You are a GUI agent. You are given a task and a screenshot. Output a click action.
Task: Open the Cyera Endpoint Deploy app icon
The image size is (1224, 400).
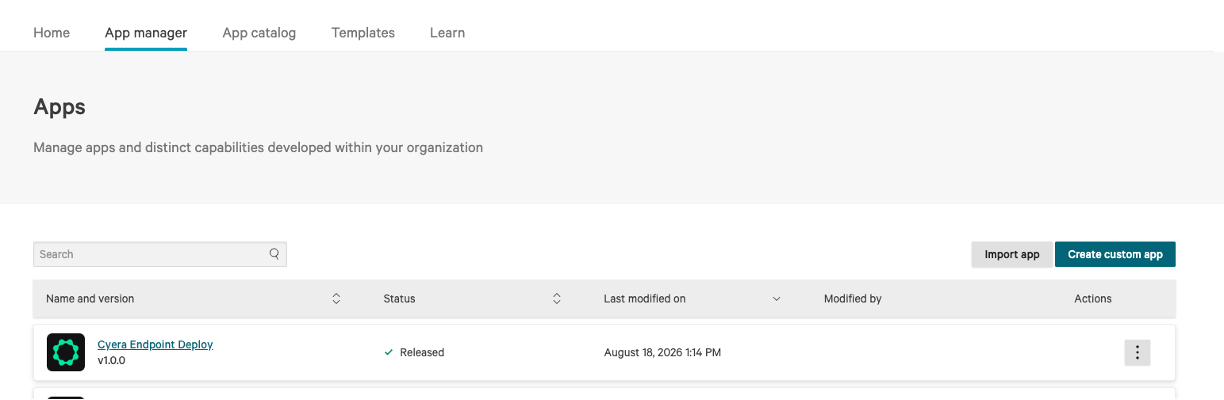pos(66,352)
